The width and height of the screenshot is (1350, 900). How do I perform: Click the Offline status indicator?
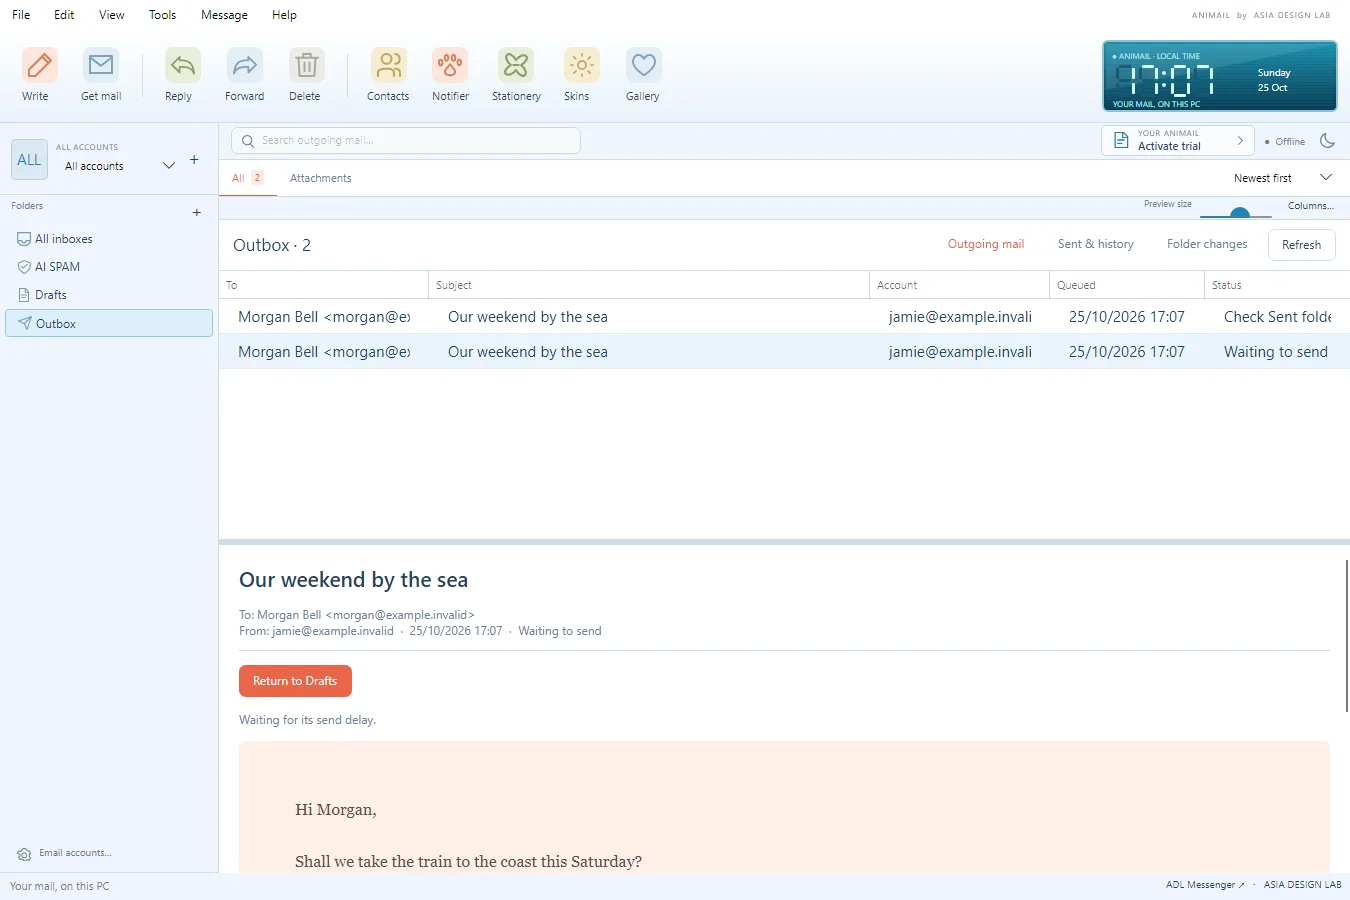[1285, 141]
